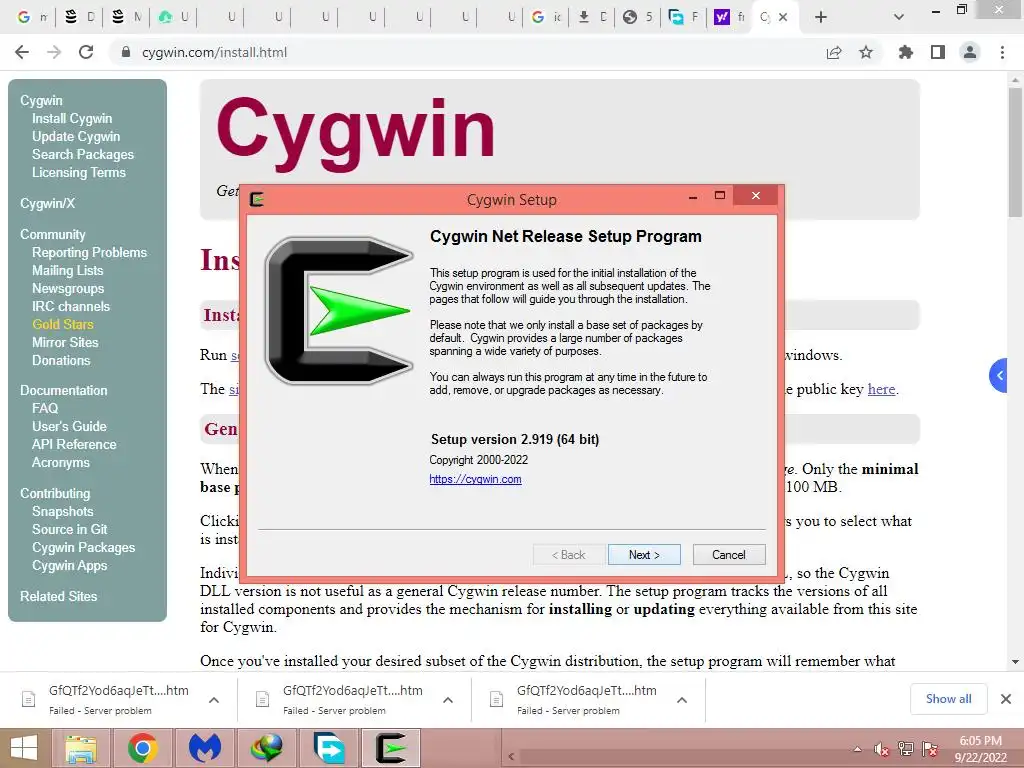The width and height of the screenshot is (1024, 768).
Task: Open File Explorer from taskbar
Action: point(81,748)
